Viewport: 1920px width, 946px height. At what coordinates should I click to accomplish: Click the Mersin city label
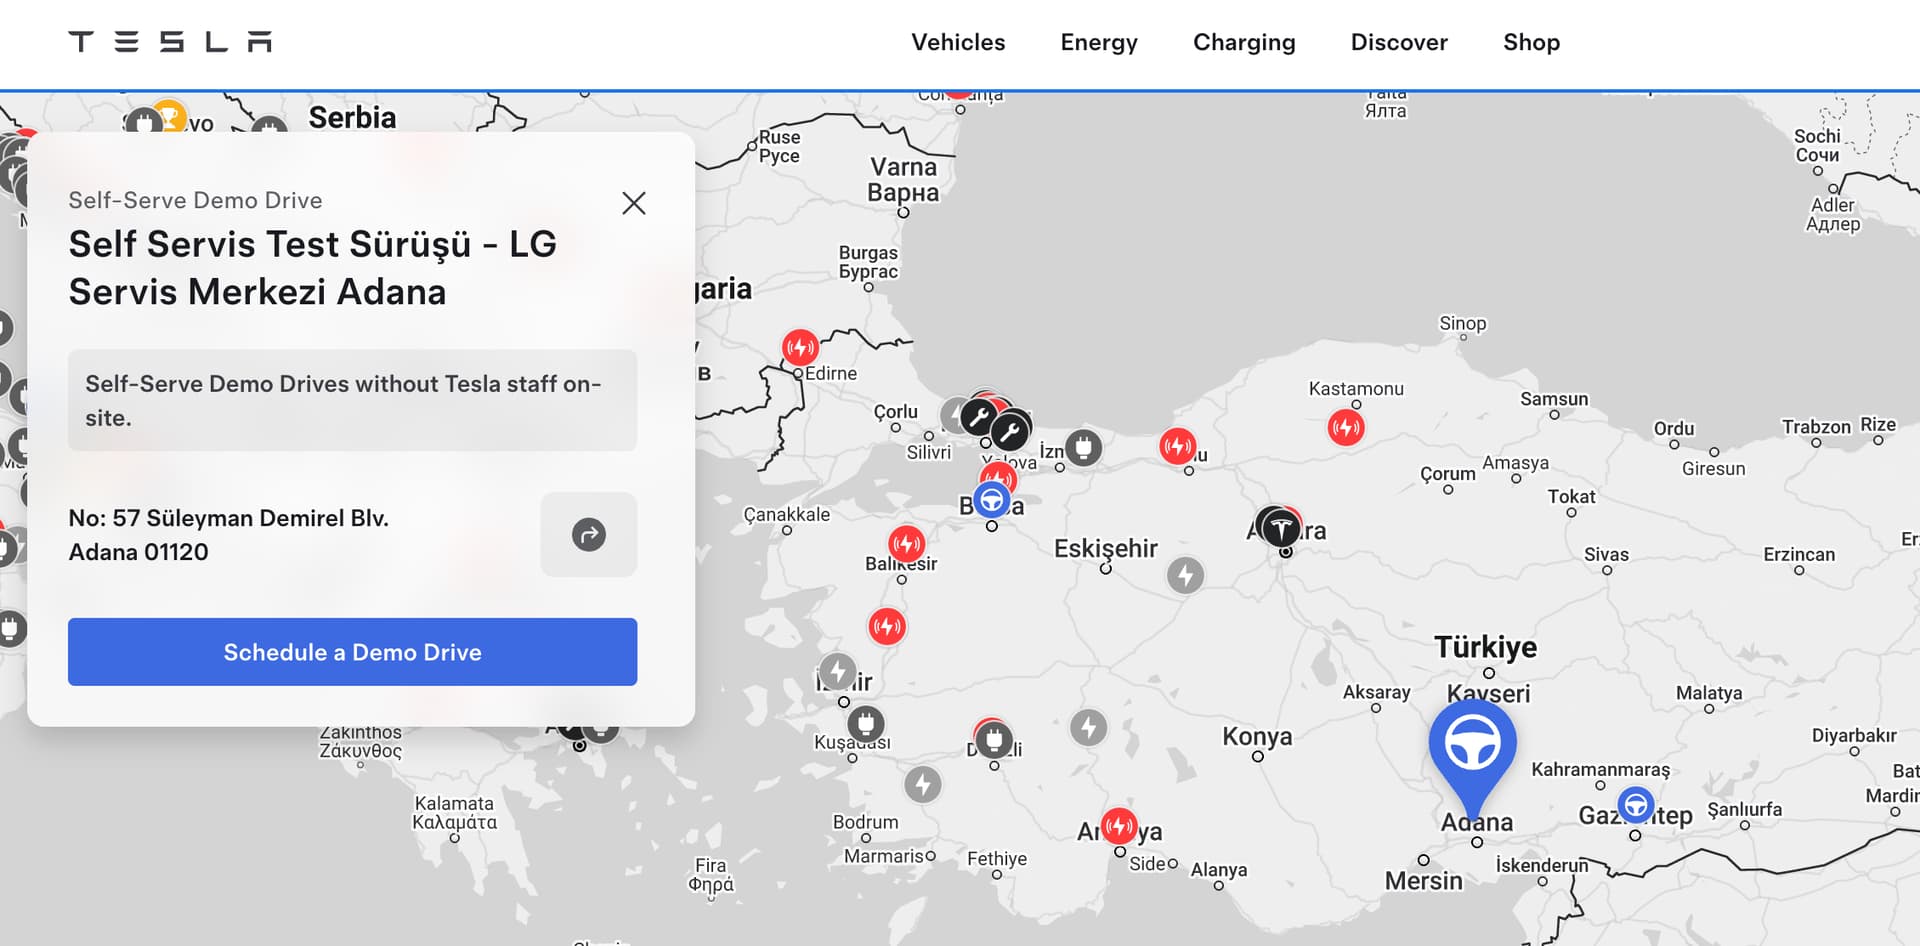[x=1423, y=881]
